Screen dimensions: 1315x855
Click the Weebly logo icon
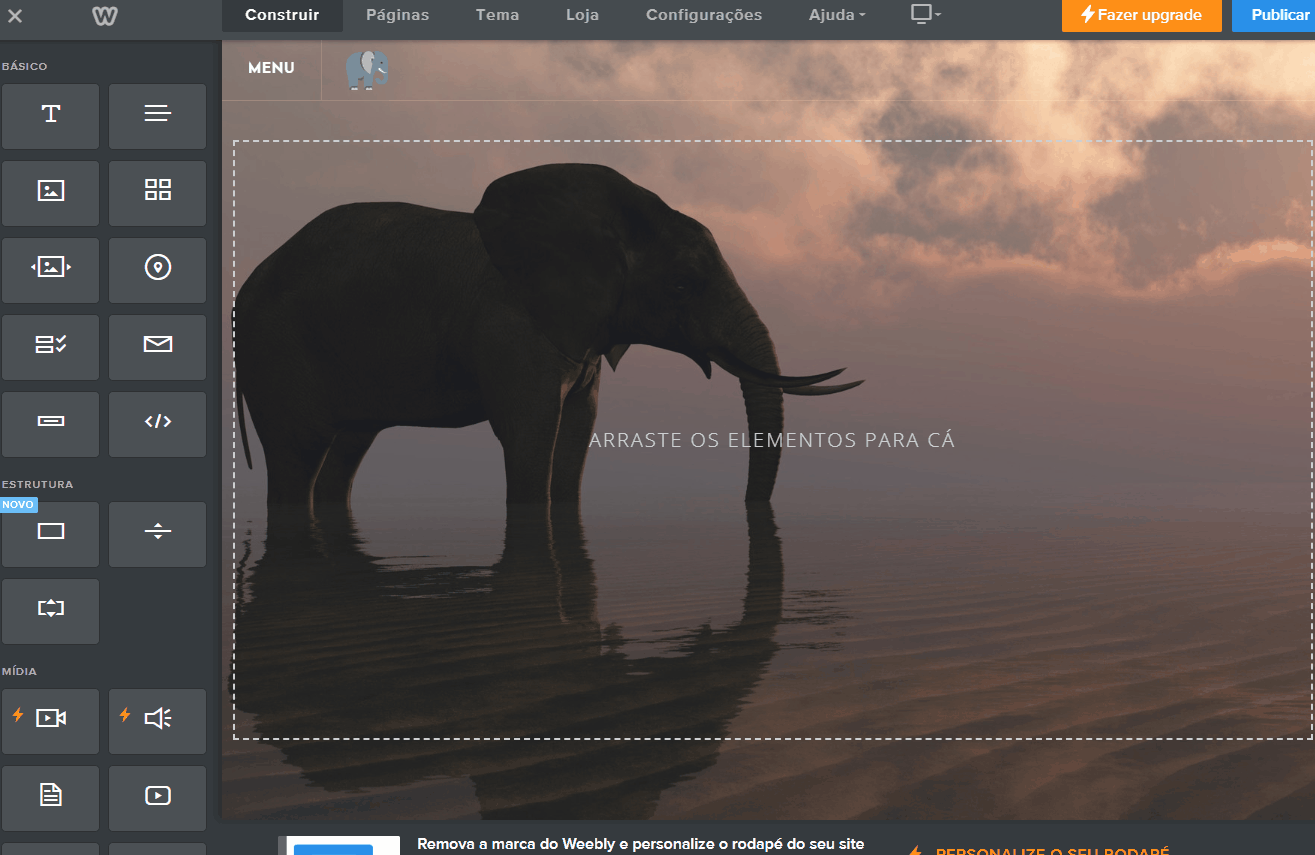tap(104, 16)
